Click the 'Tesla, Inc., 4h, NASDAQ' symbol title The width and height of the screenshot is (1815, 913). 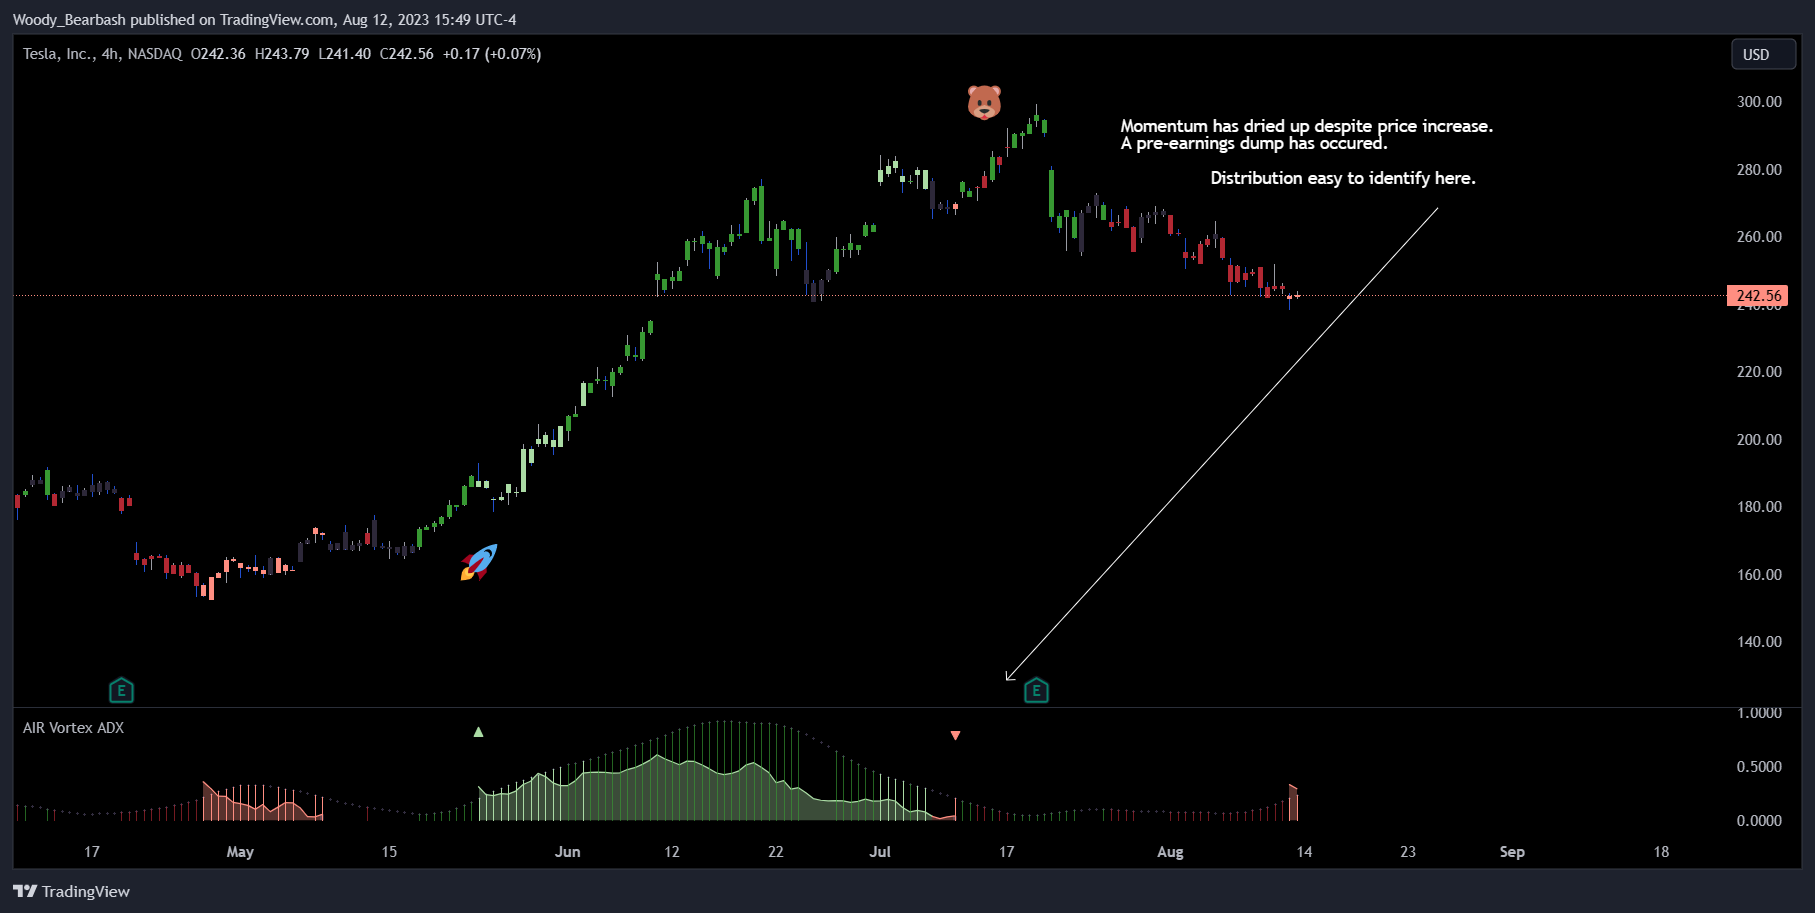[102, 54]
